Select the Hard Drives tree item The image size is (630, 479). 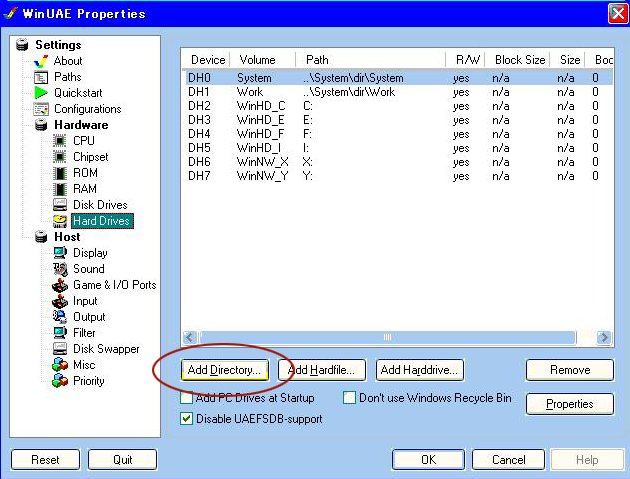(x=102, y=221)
